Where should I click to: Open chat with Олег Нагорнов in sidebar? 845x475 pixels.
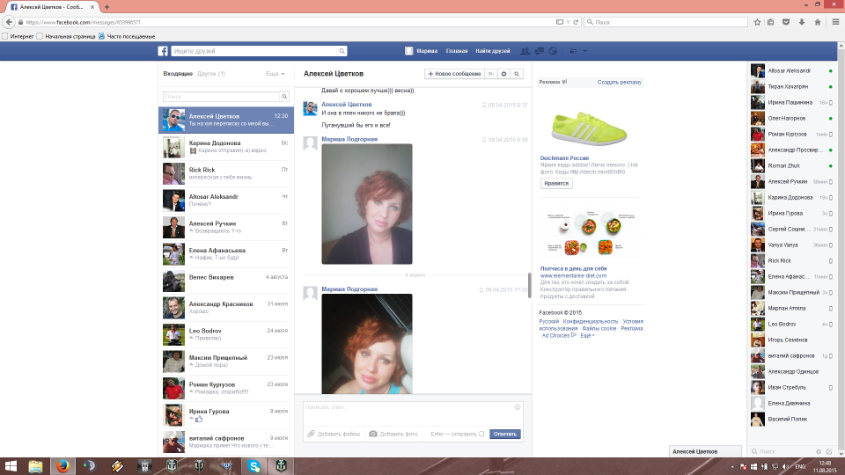click(x=792, y=118)
